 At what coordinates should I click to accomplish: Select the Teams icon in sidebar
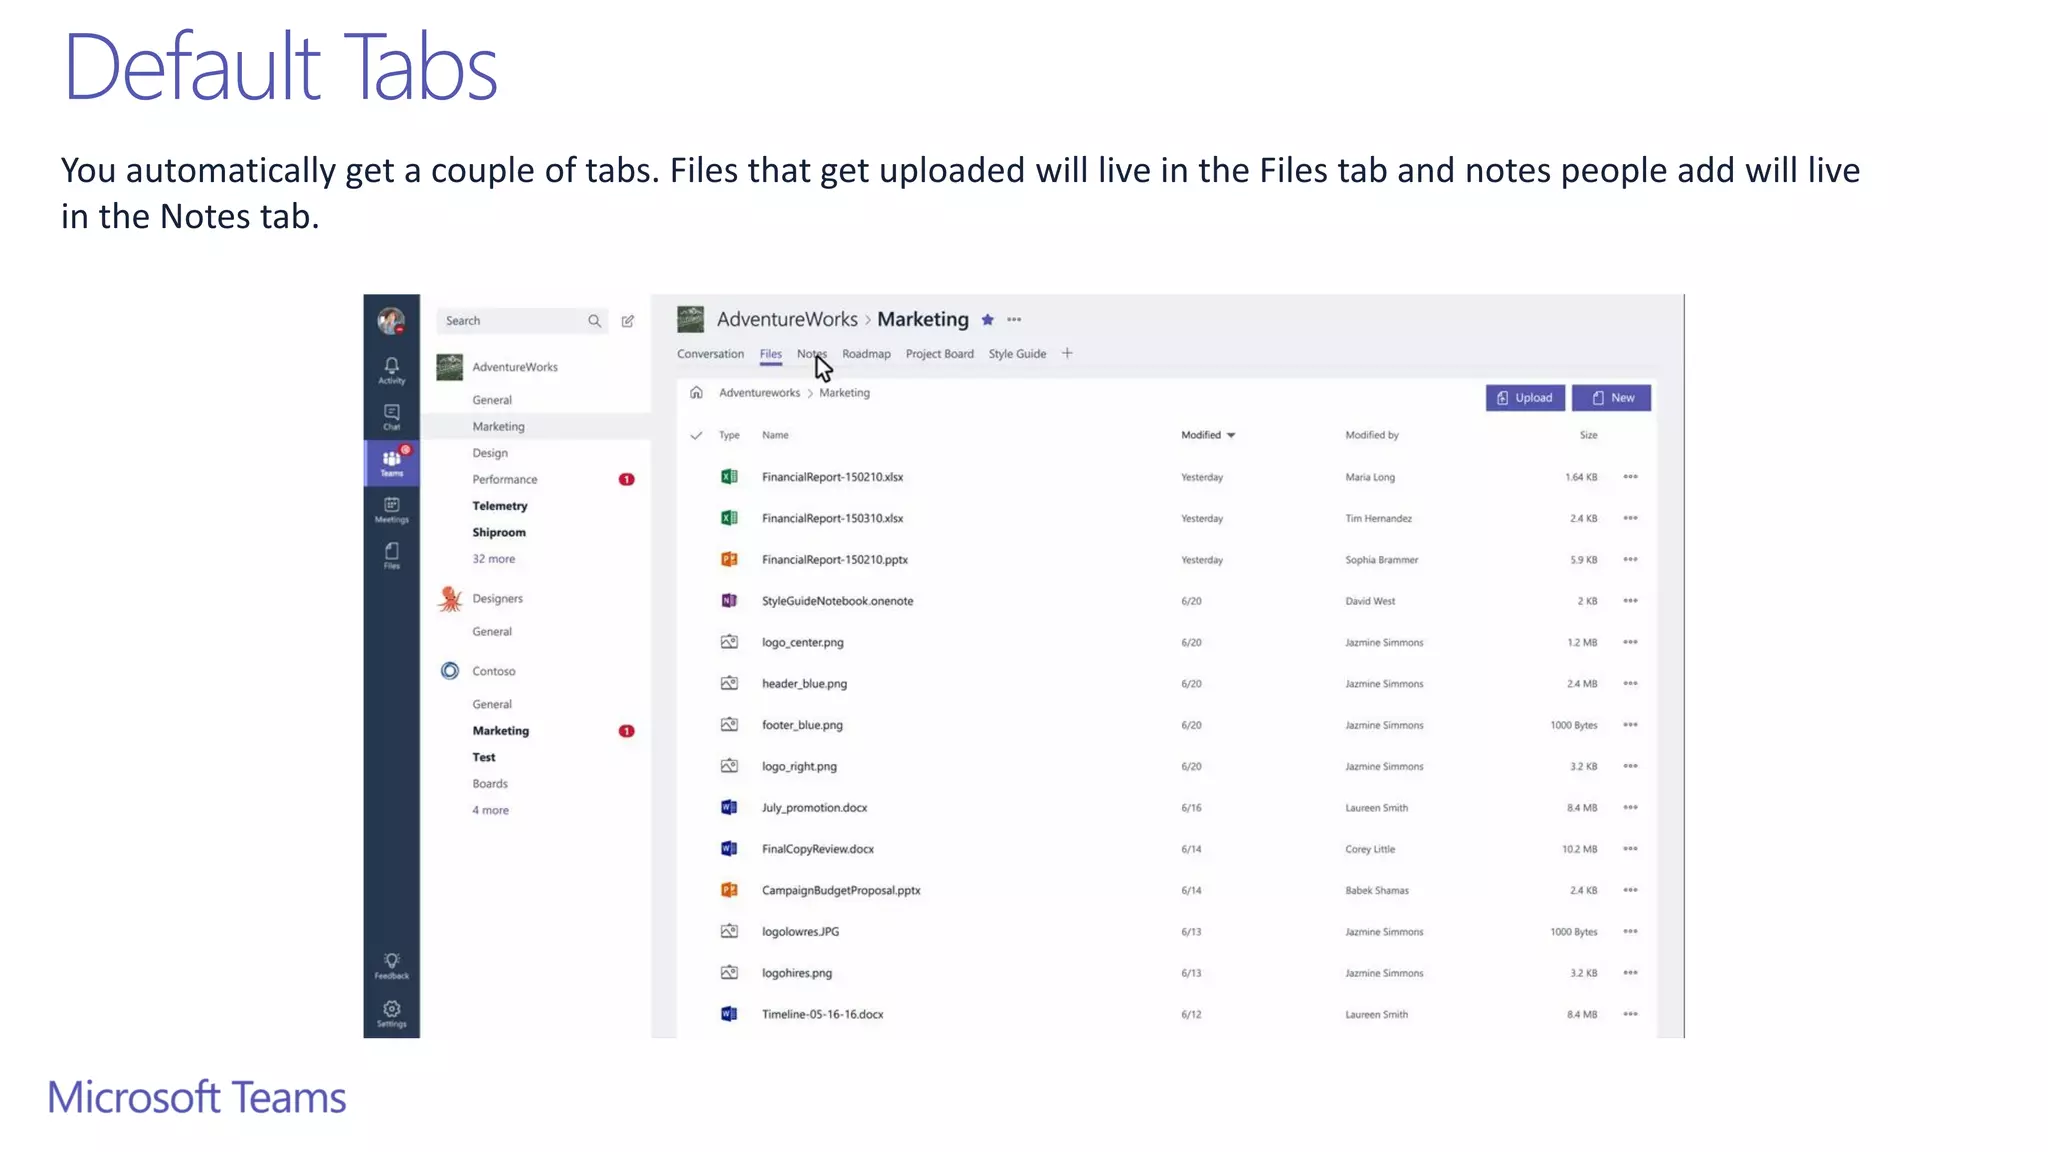pyautogui.click(x=391, y=463)
